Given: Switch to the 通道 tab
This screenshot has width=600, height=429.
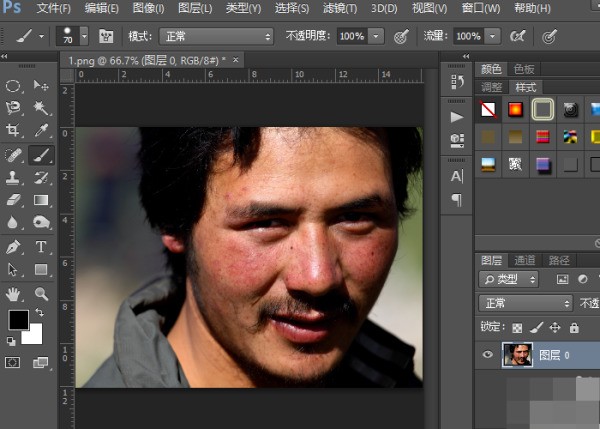Looking at the screenshot, I should tap(525, 258).
